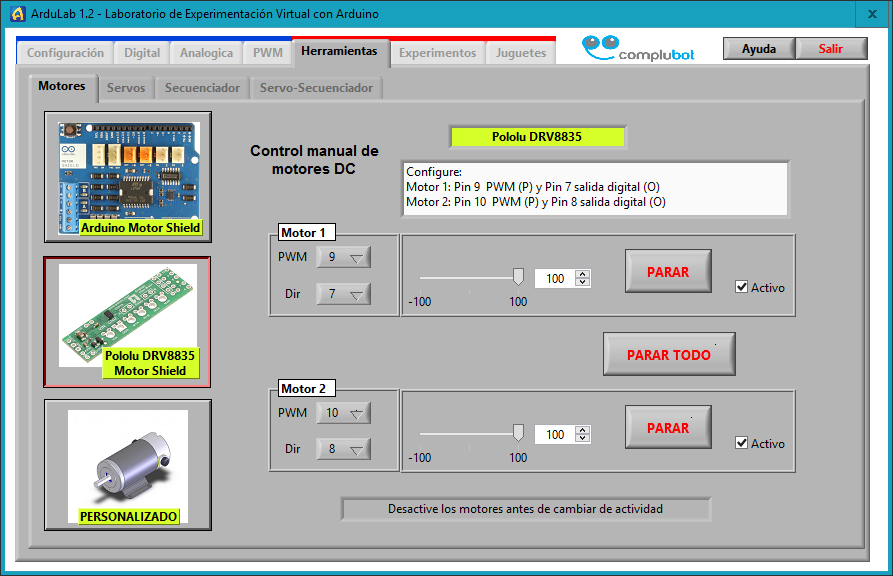The height and width of the screenshot is (576, 893).
Task: Choose the PERSONALIZADO motor image
Action: coord(128,464)
